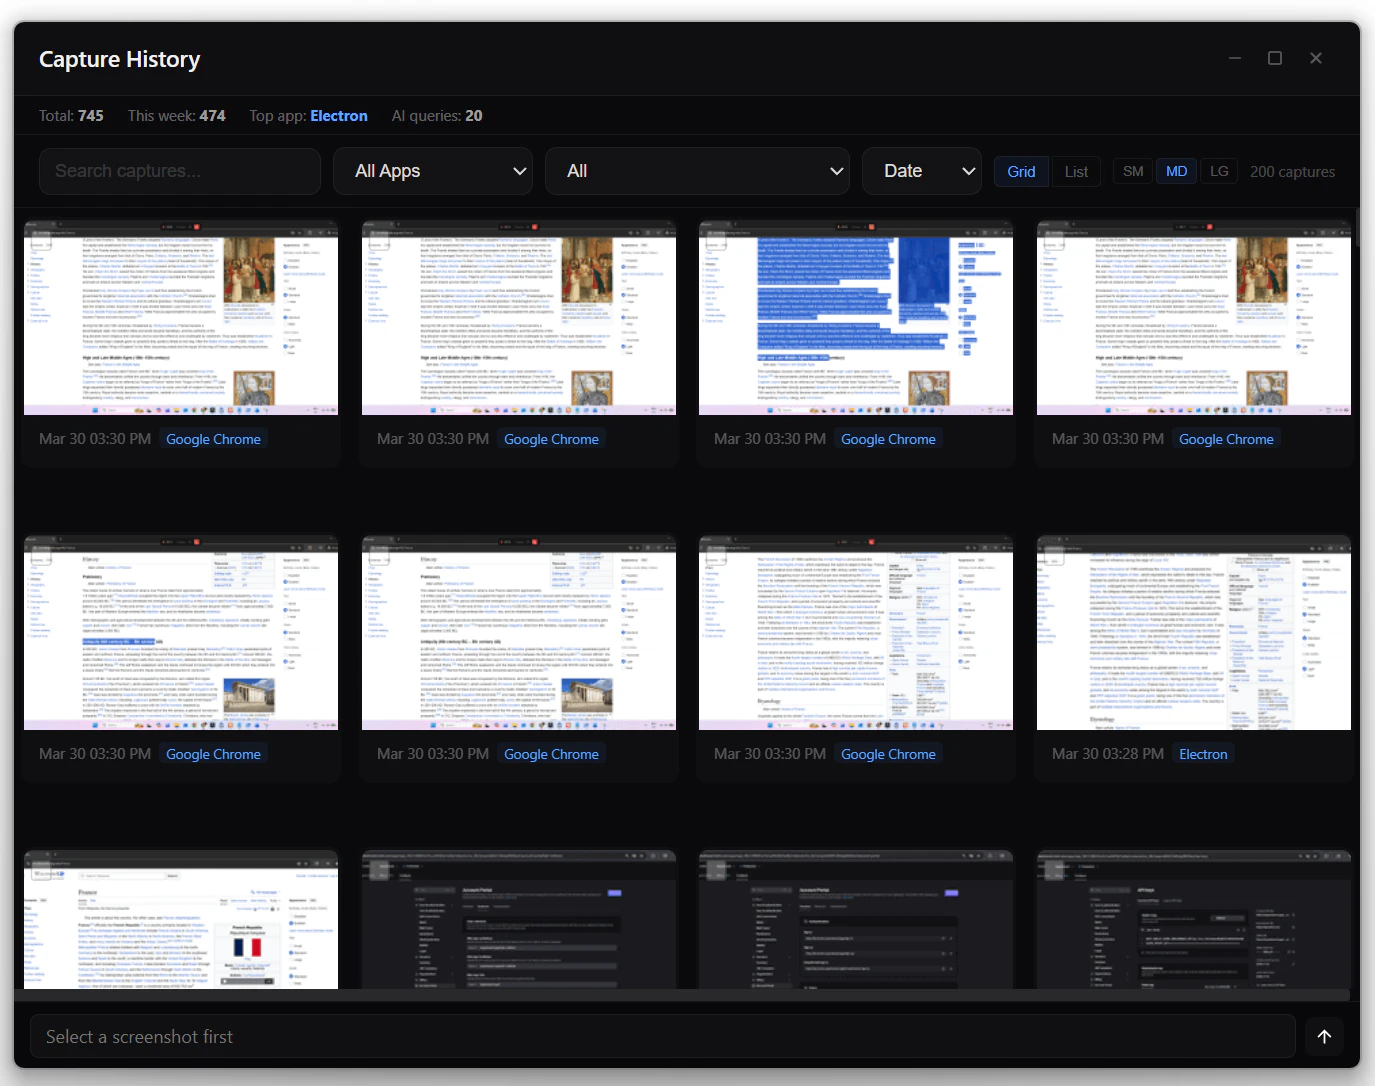Expand the All type filter dropdown

696,171
